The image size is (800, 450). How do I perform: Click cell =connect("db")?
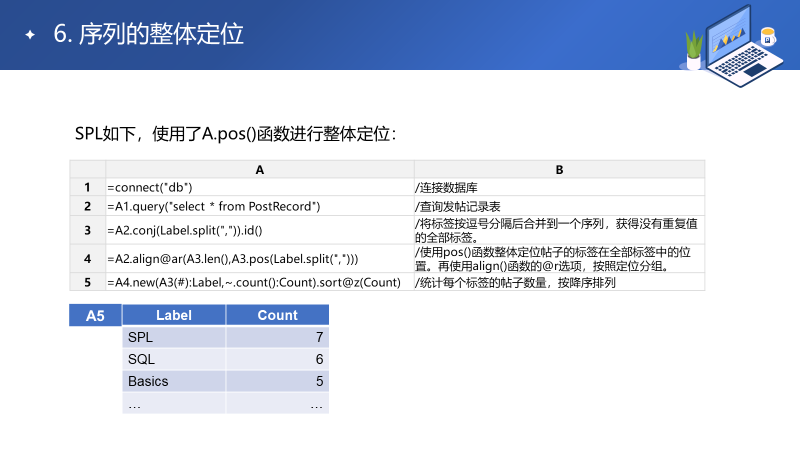260,187
